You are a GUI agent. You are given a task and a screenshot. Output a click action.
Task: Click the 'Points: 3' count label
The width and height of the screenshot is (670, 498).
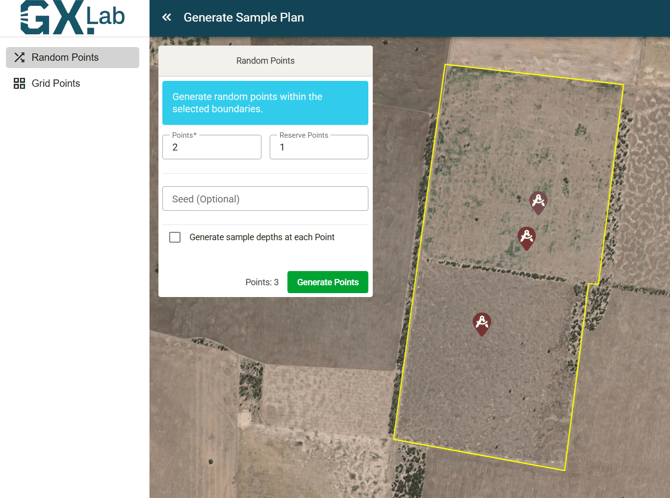[262, 282]
